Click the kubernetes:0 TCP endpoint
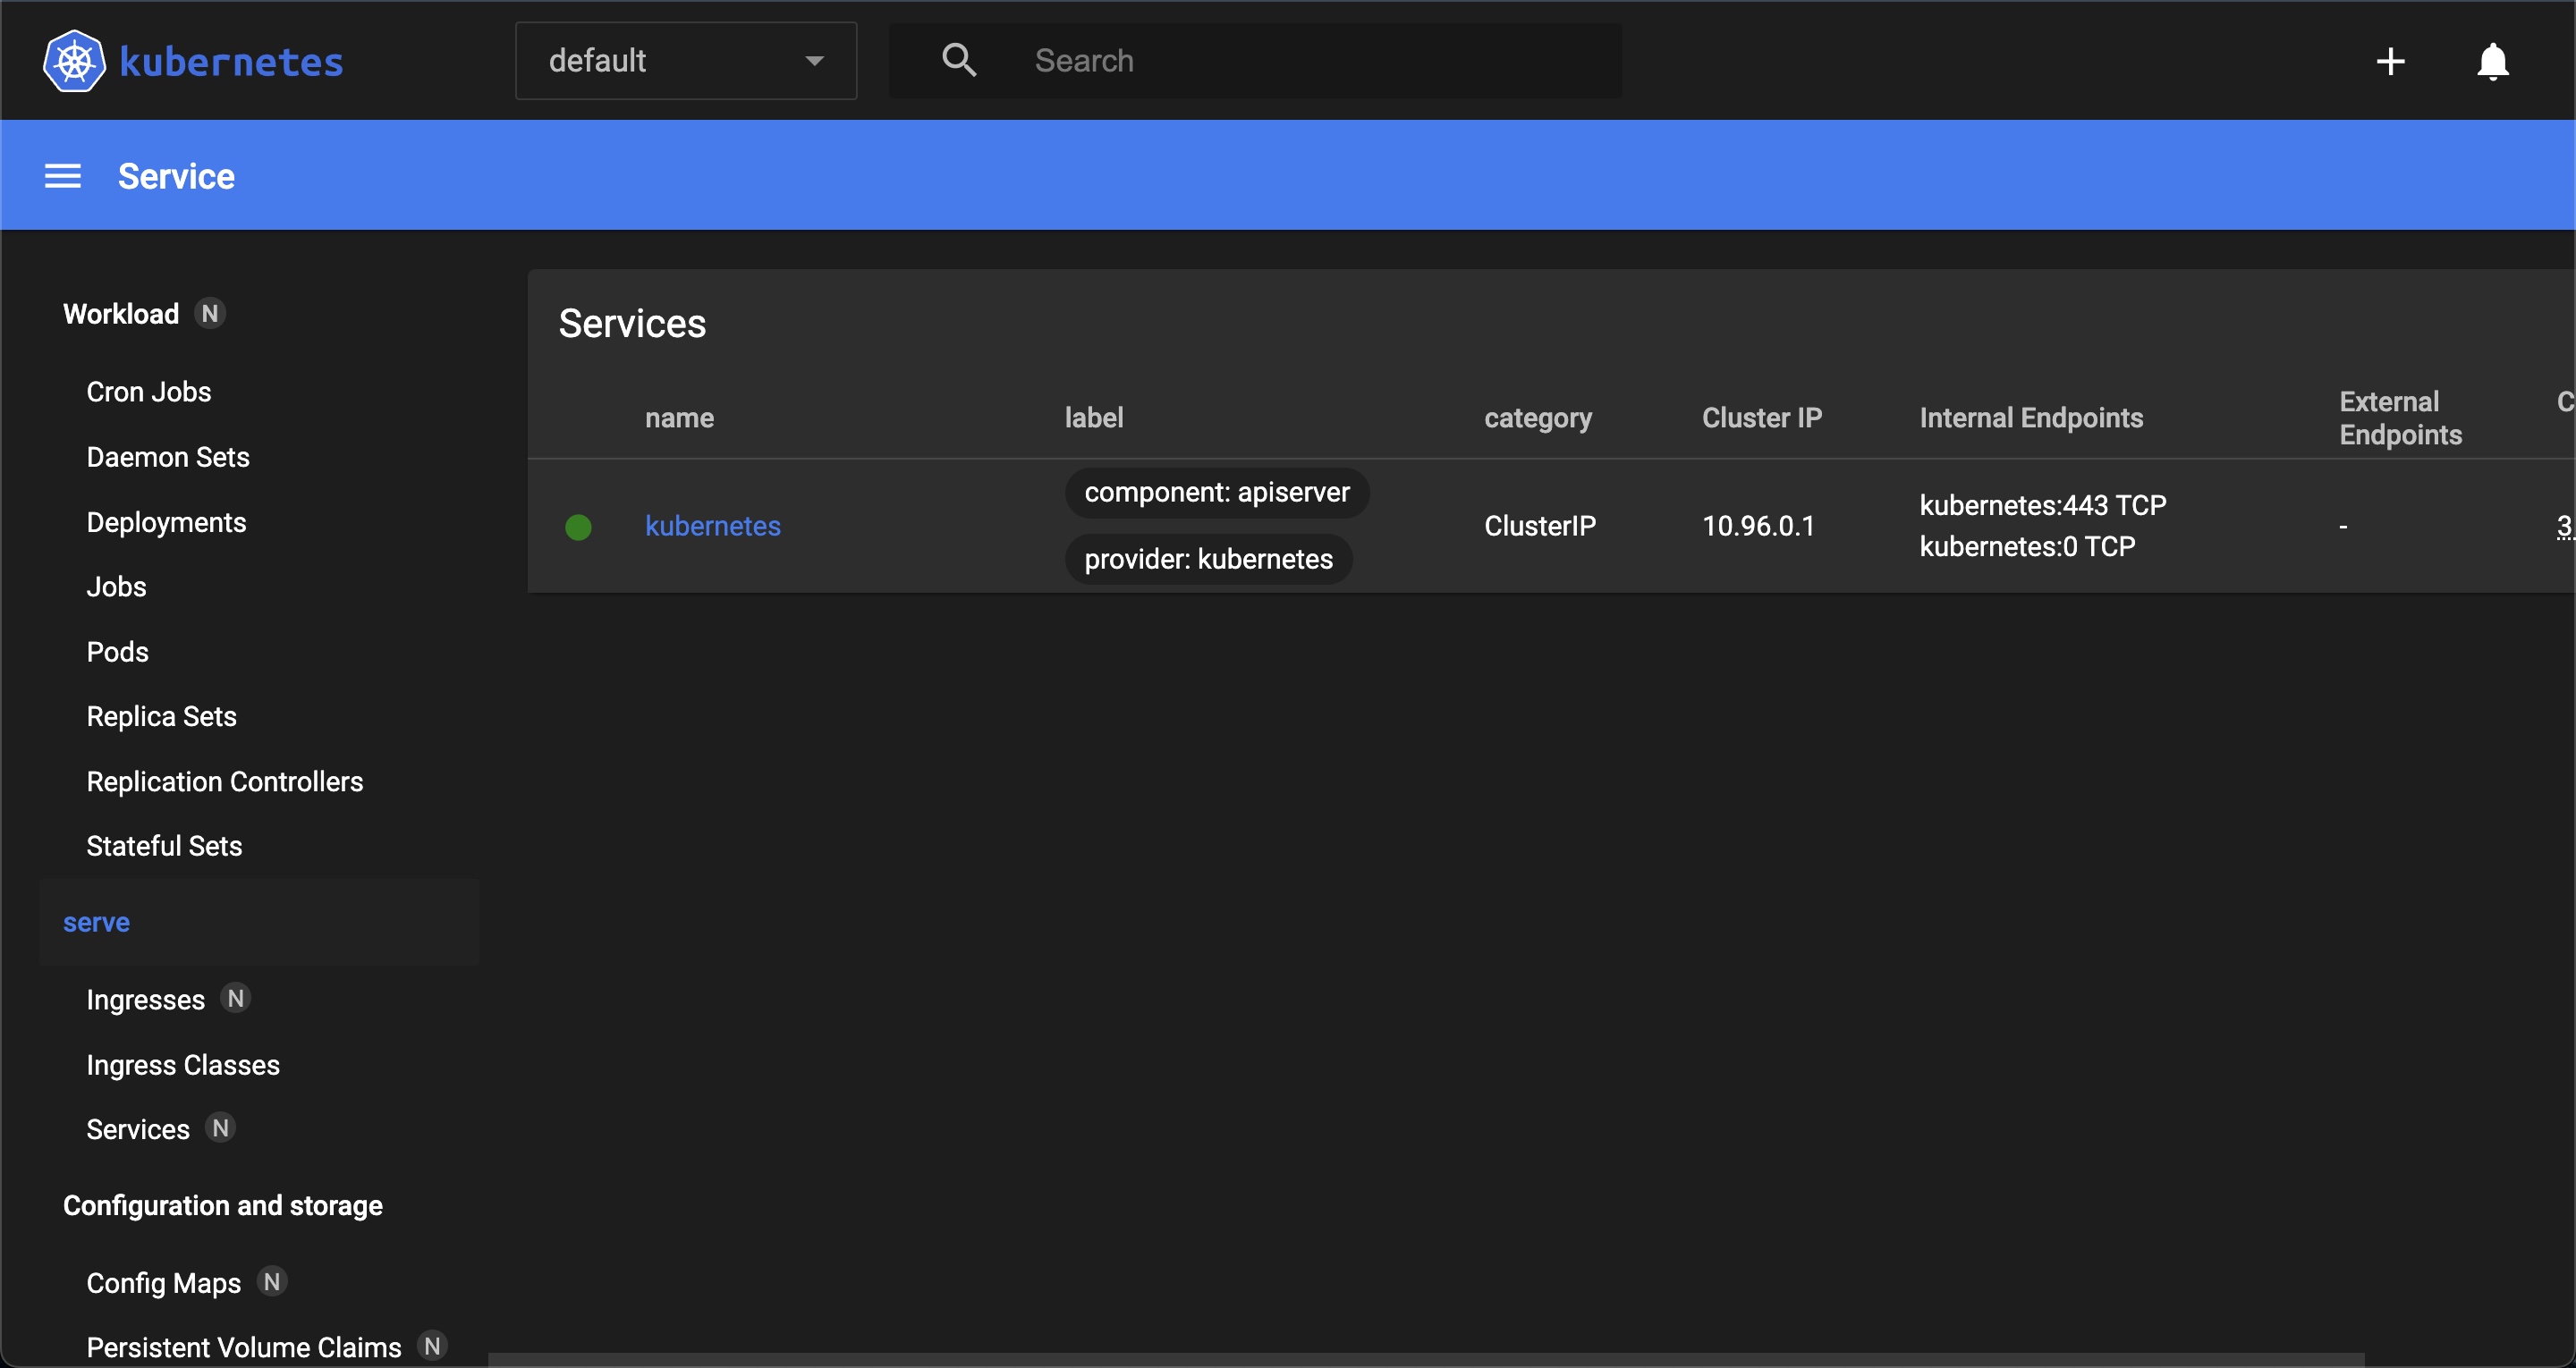The width and height of the screenshot is (2576, 1368). click(x=2027, y=546)
